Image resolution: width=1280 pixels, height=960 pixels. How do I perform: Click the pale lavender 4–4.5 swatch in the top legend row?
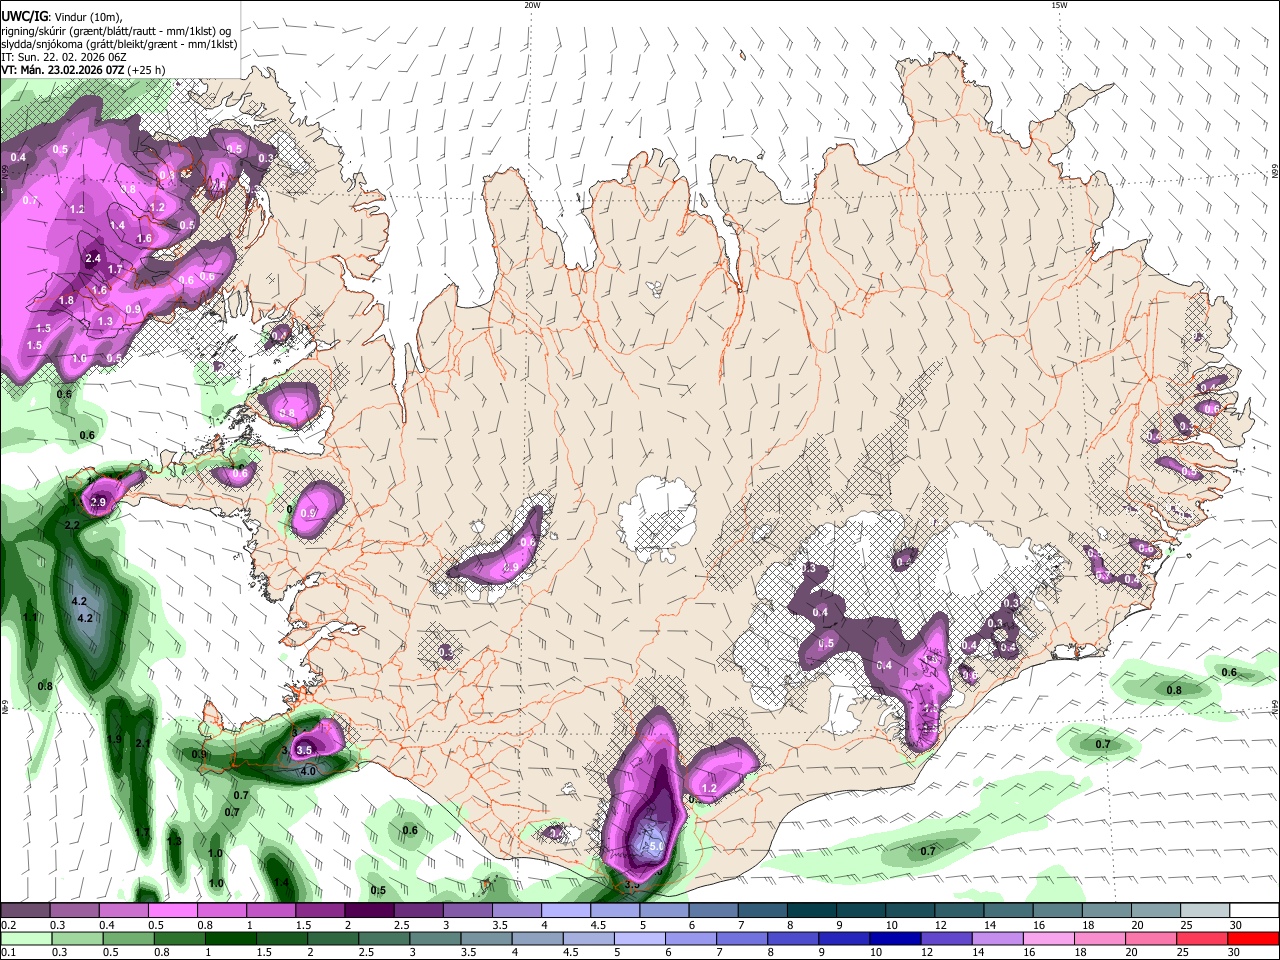[x=565, y=911]
